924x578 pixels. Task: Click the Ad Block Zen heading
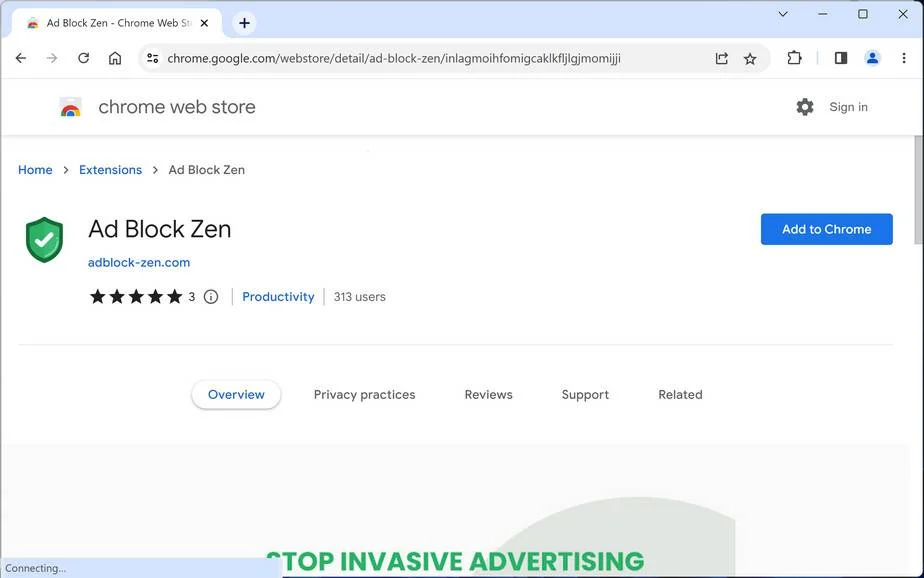[160, 229]
